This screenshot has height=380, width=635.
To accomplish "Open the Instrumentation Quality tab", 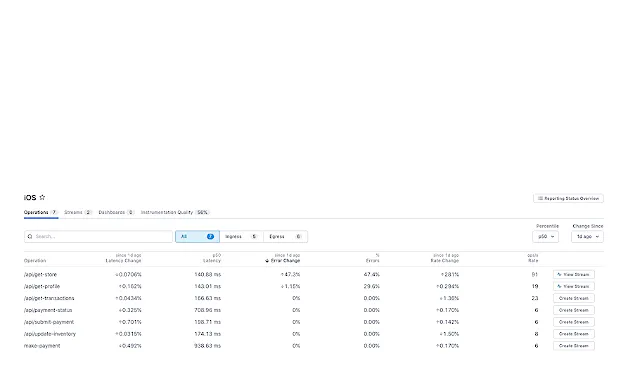I will (x=175, y=212).
